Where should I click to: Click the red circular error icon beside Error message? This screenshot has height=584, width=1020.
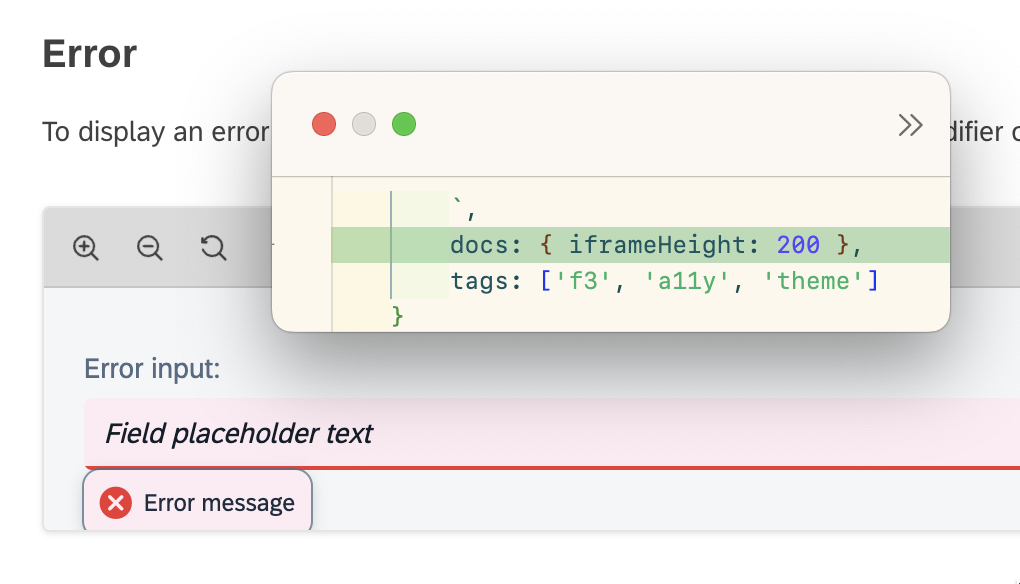point(115,502)
